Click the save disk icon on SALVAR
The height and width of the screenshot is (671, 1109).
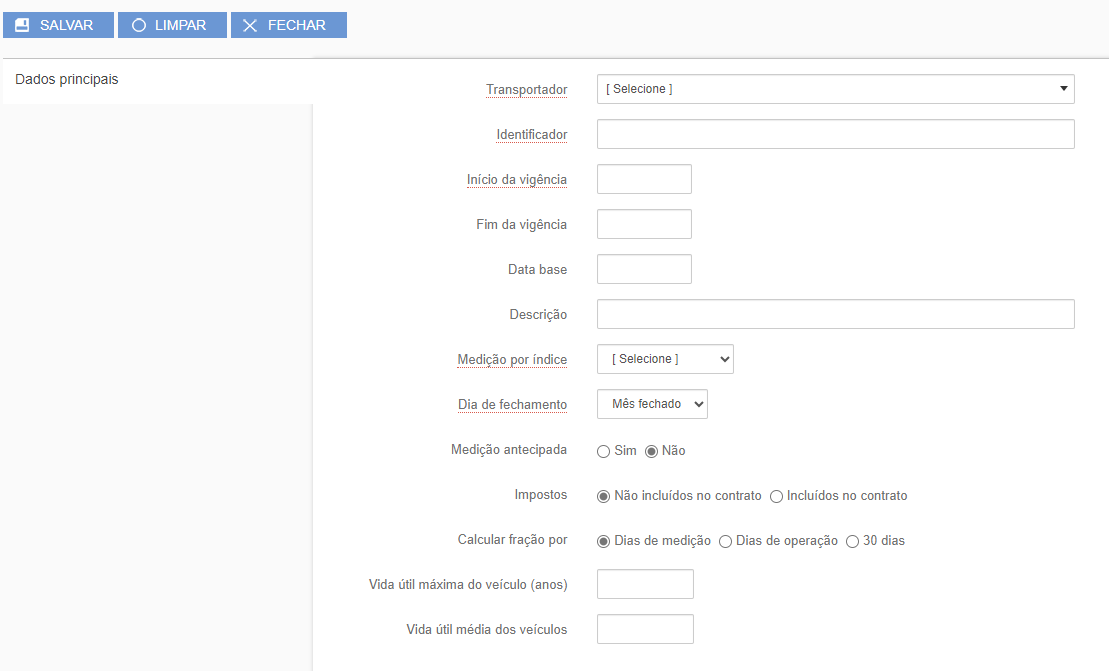point(22,25)
